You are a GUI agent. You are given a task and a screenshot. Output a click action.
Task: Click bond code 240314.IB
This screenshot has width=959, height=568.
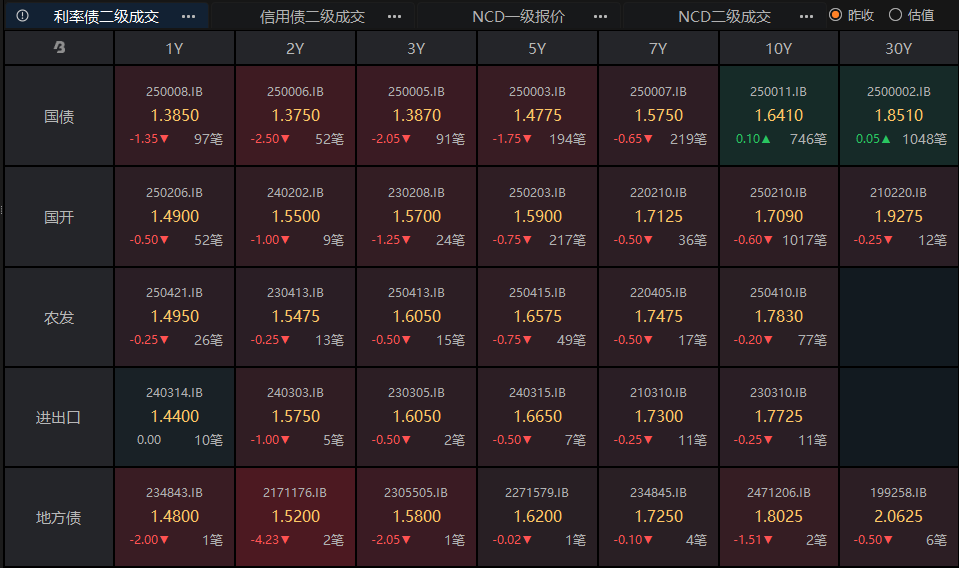(x=174, y=393)
